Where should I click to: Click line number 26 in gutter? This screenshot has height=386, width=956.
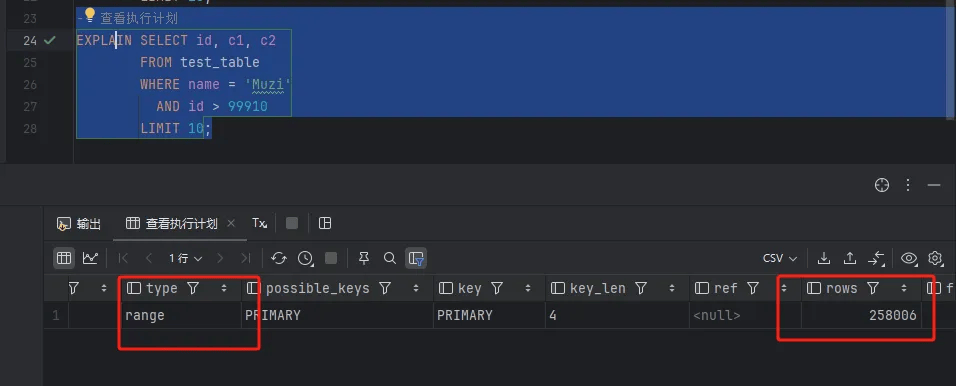[x=29, y=85]
